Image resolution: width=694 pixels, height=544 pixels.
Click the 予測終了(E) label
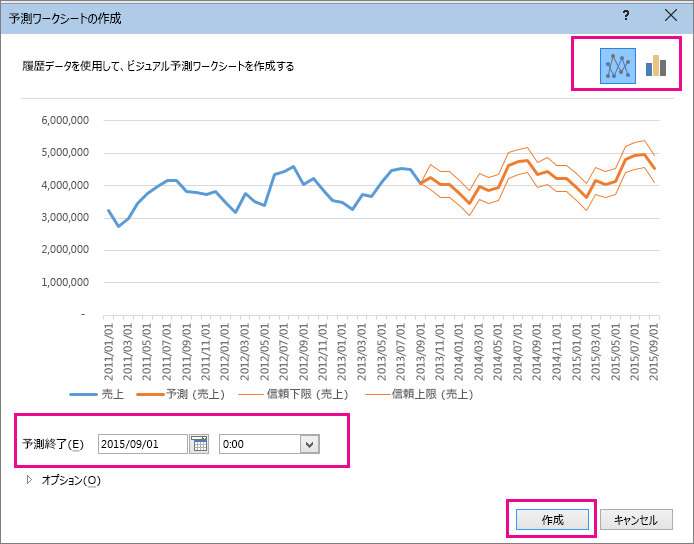pos(53,444)
